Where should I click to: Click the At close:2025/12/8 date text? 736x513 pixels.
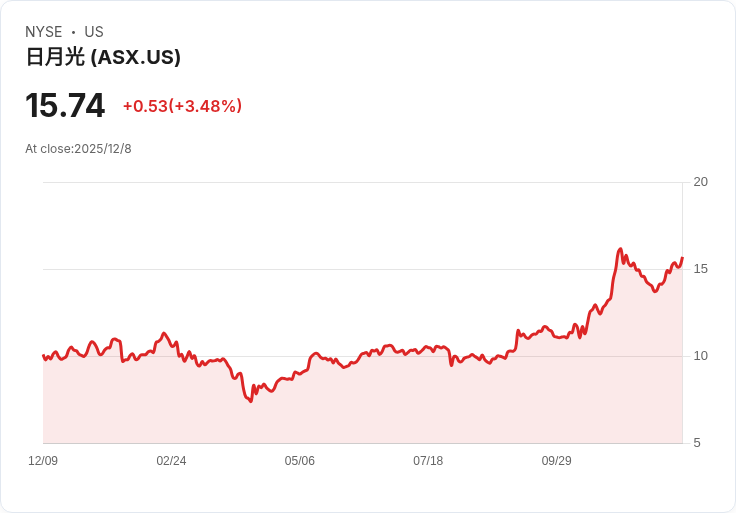[78, 149]
